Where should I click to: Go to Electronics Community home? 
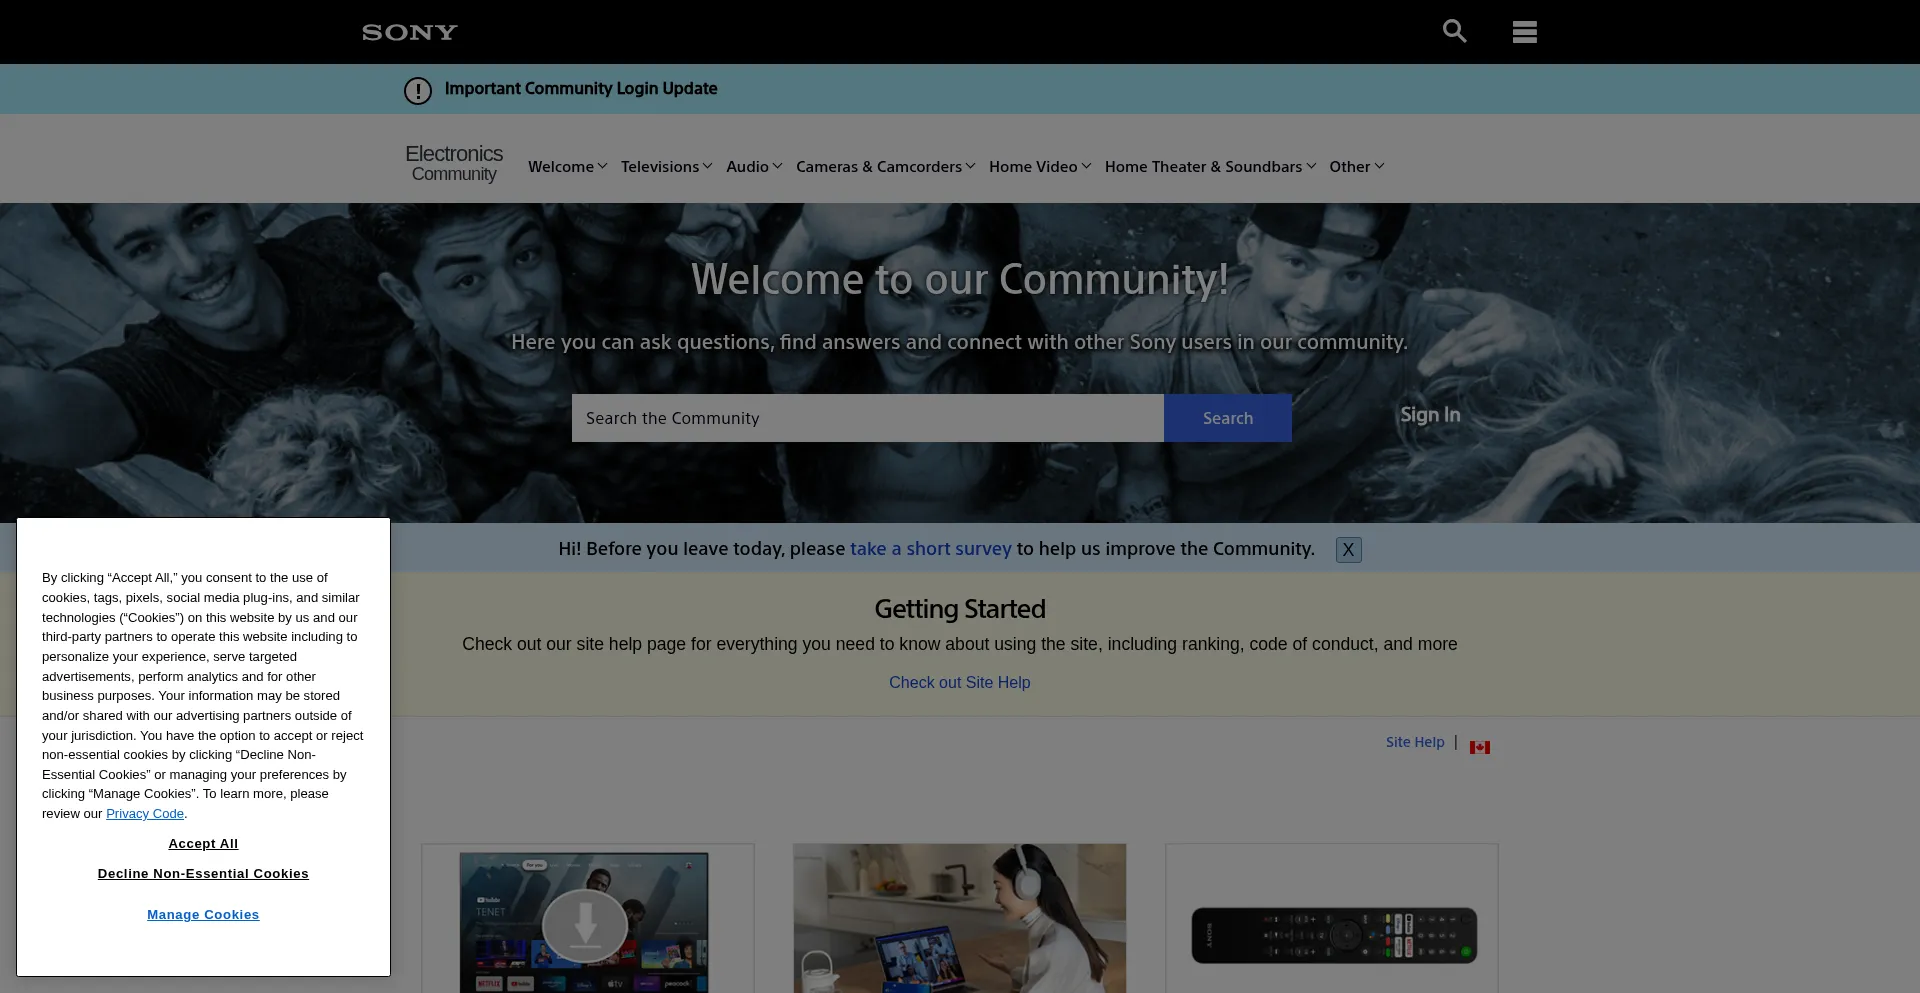coord(454,163)
